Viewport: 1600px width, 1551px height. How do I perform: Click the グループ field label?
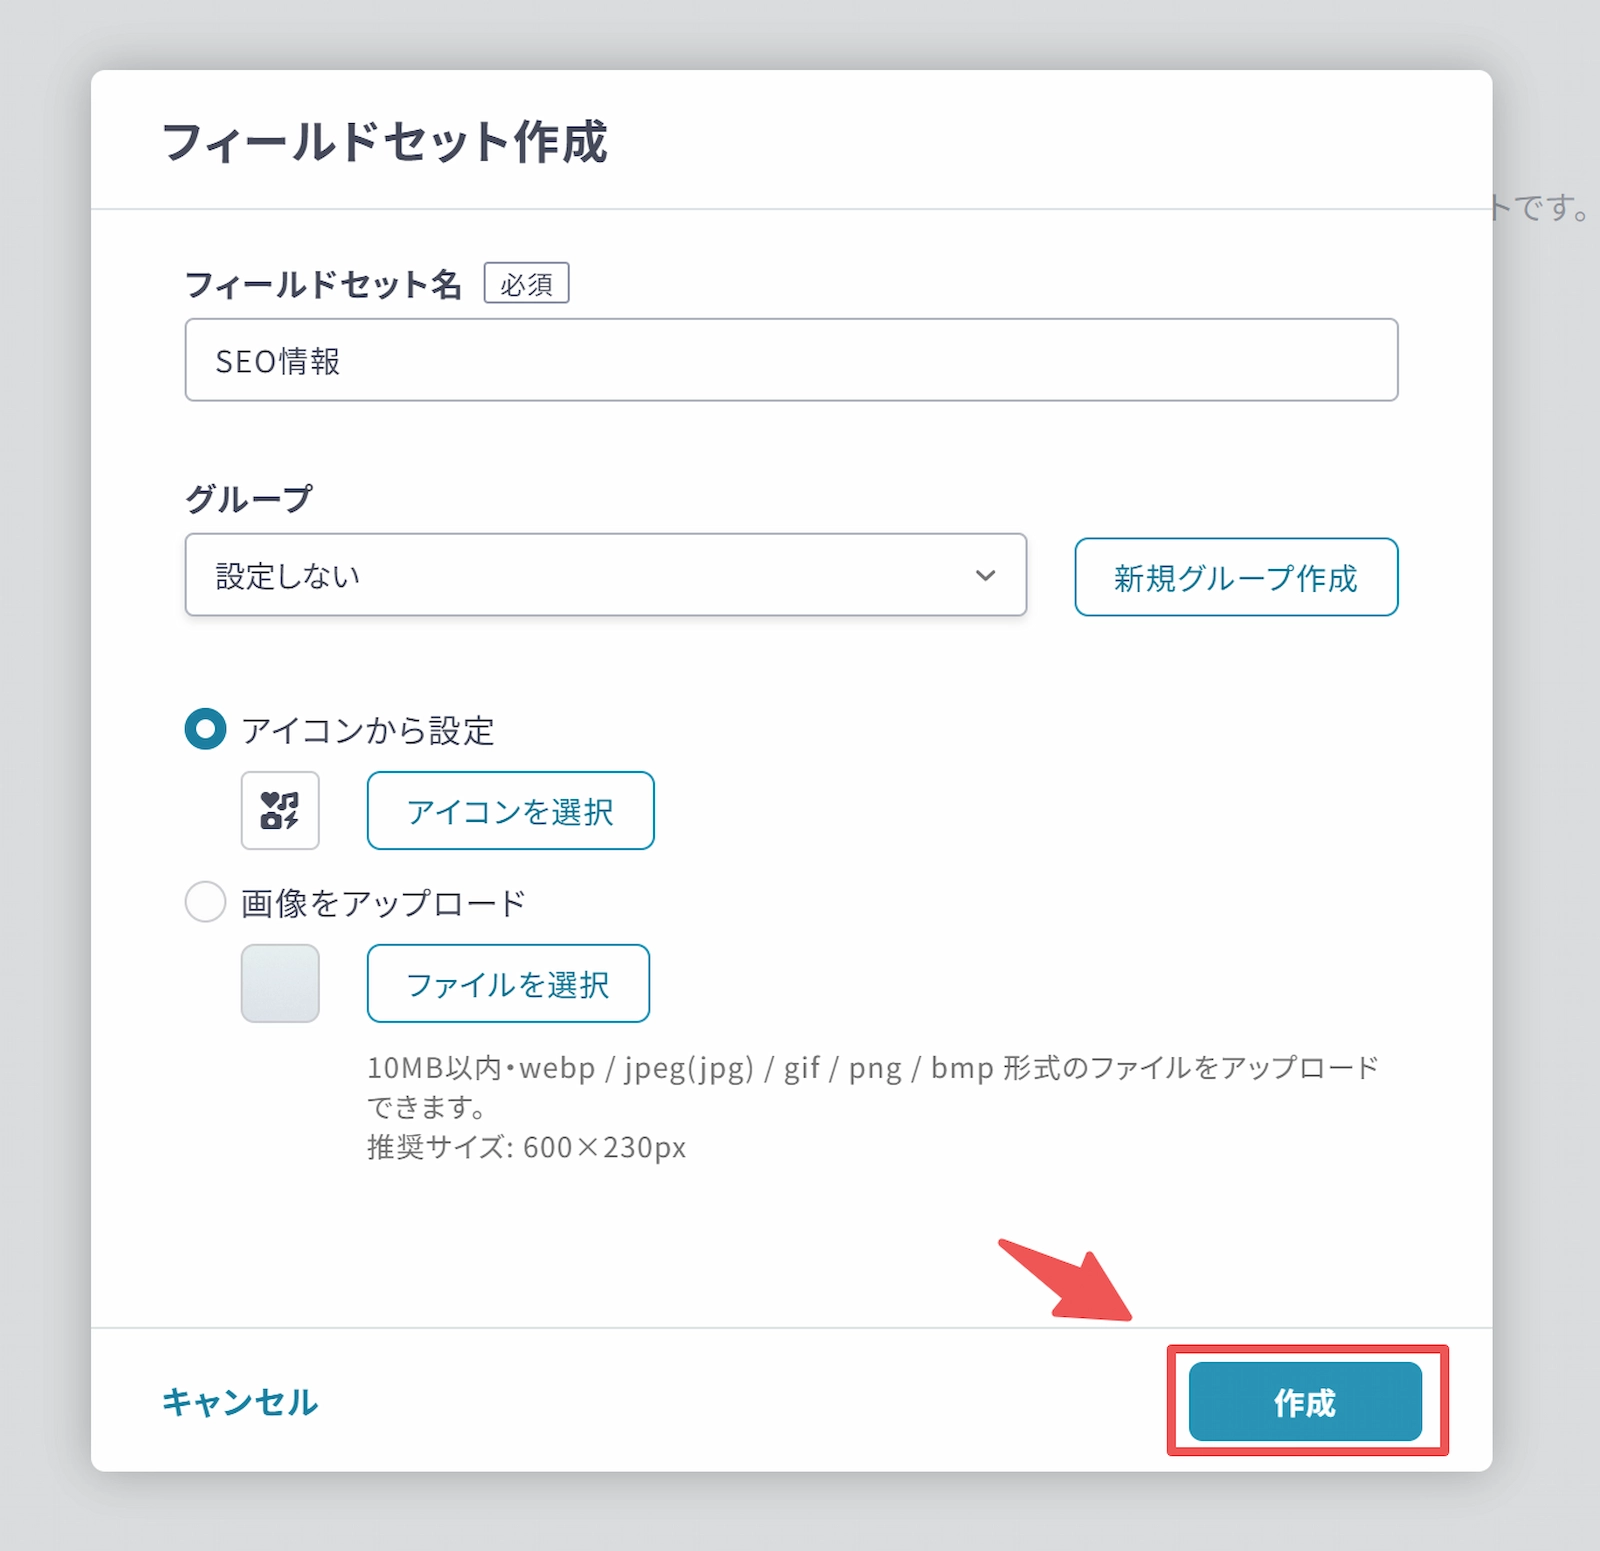(x=249, y=498)
